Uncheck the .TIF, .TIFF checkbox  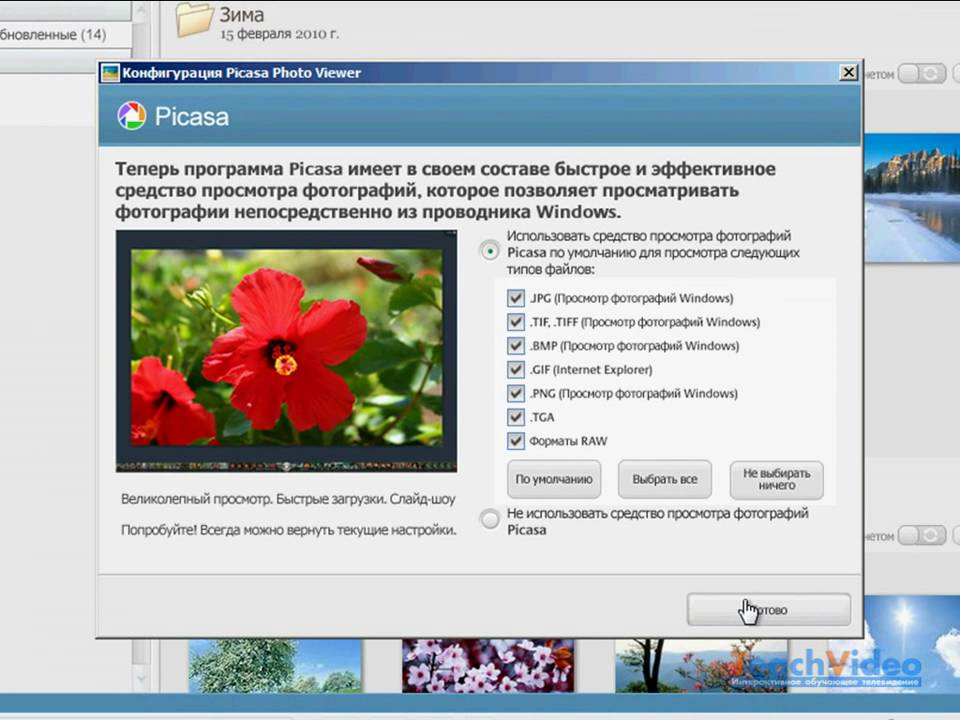pos(516,322)
